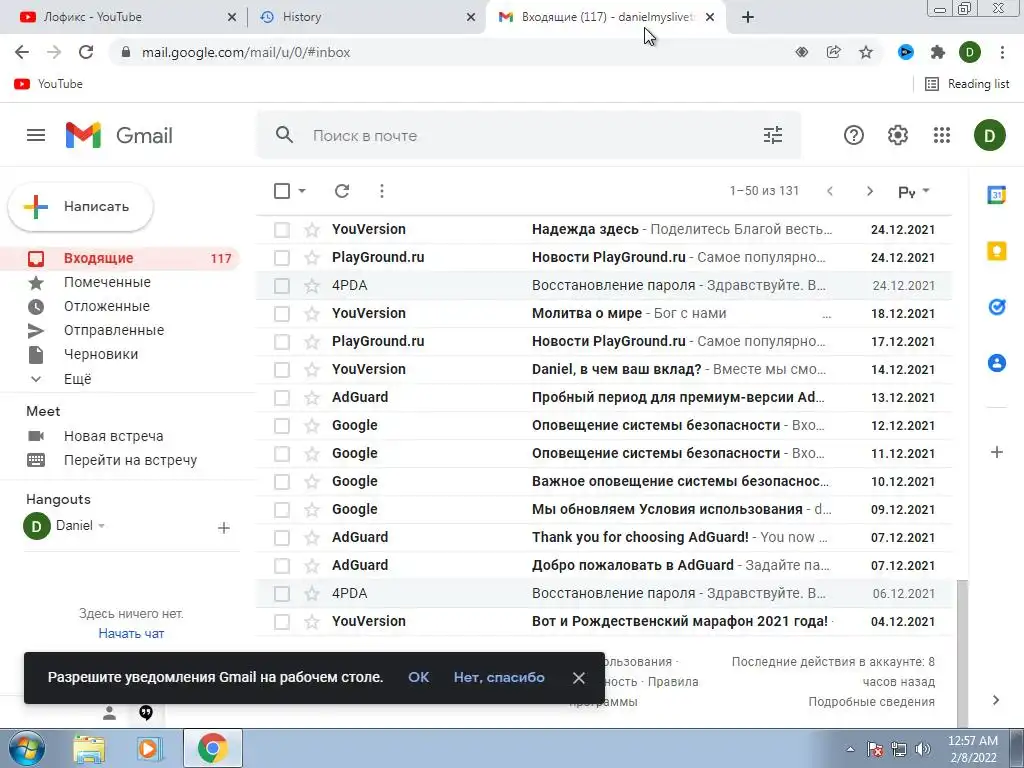Open Google apps grid
1024x768 pixels.
(x=942, y=135)
